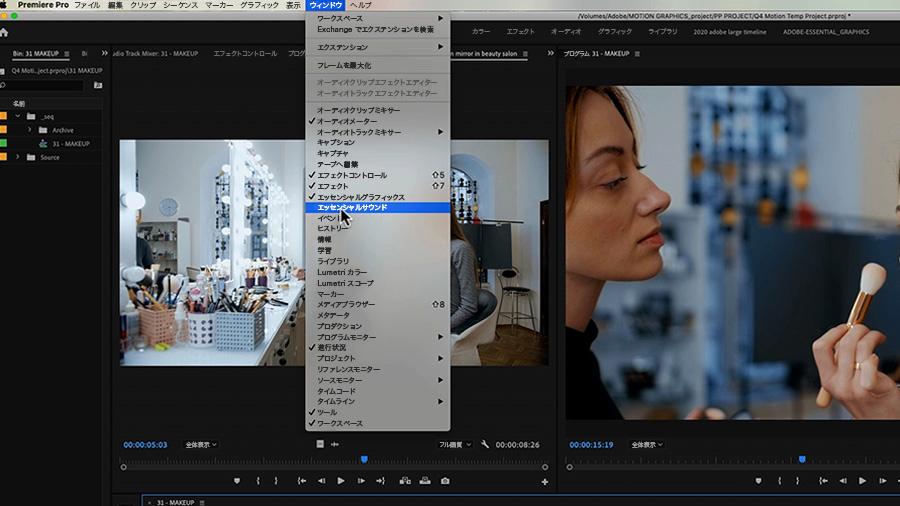This screenshot has height=506, width=900.
Task: Expand the オーディオトラックミキサー submenu
Action: [x=378, y=132]
